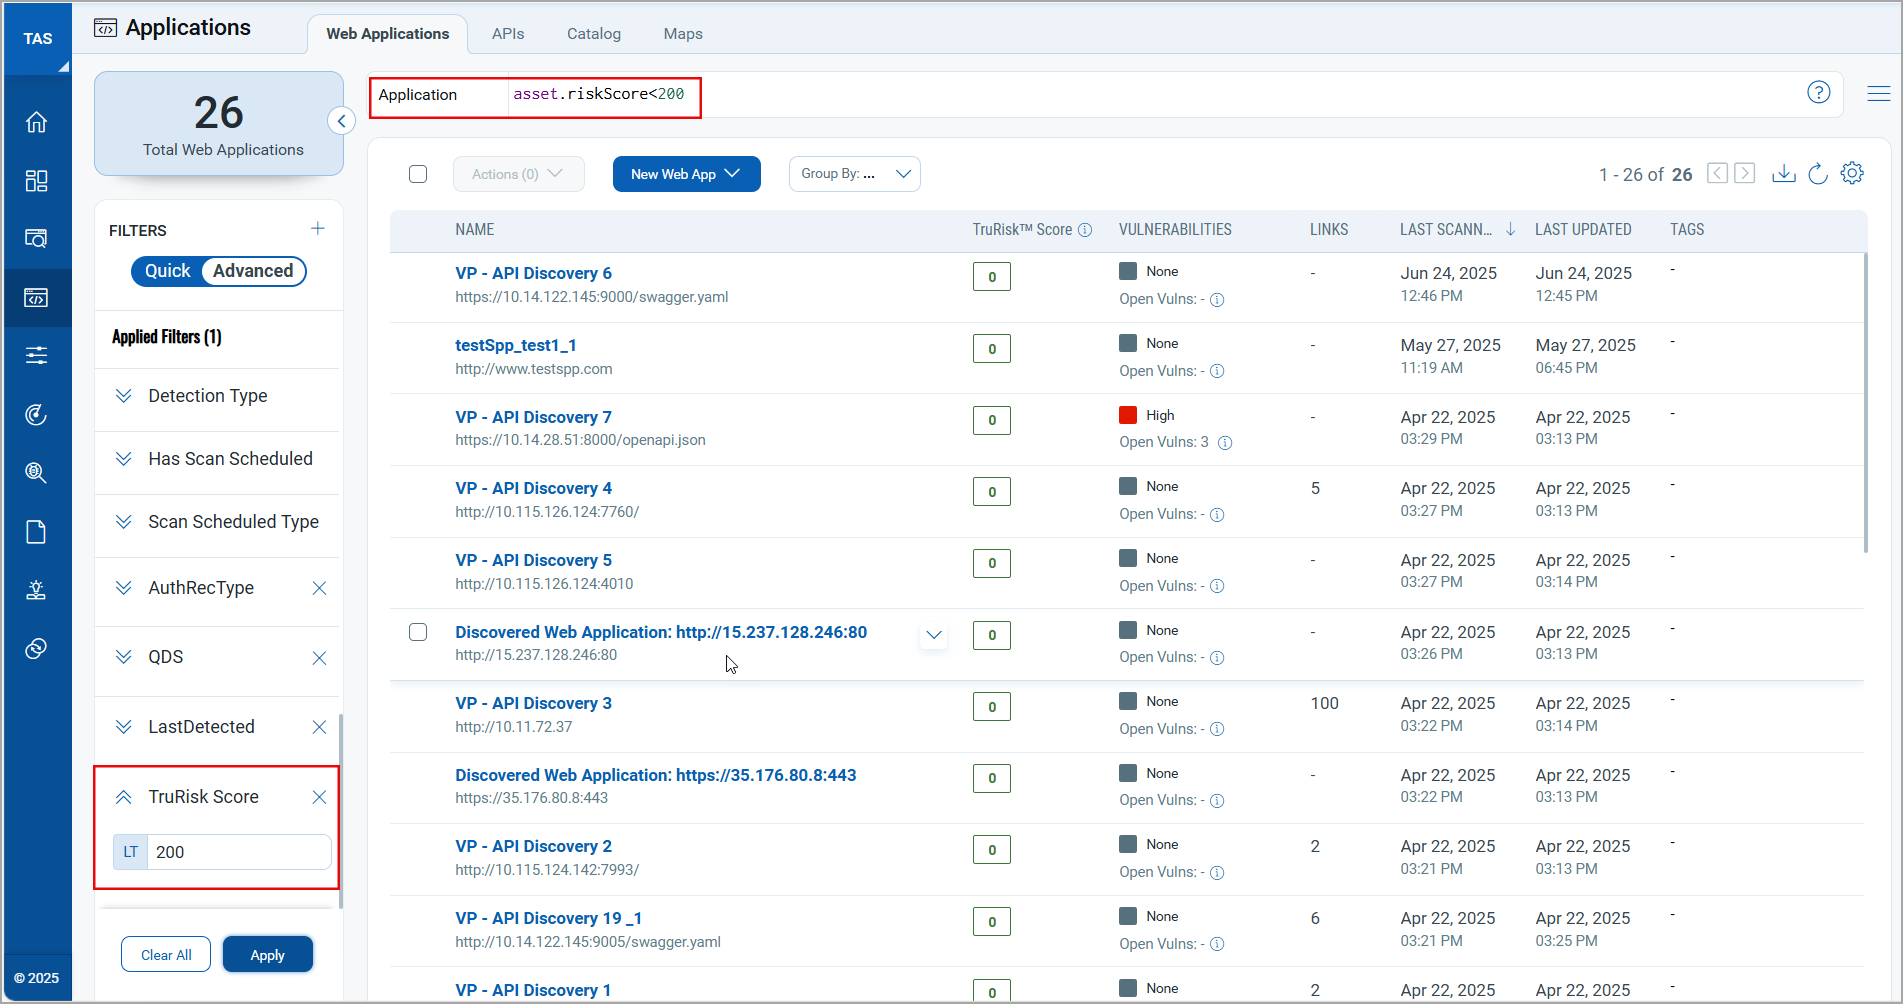Open the sliders configuration sidebar icon
Viewport: 1903px width, 1004px height.
[x=36, y=356]
